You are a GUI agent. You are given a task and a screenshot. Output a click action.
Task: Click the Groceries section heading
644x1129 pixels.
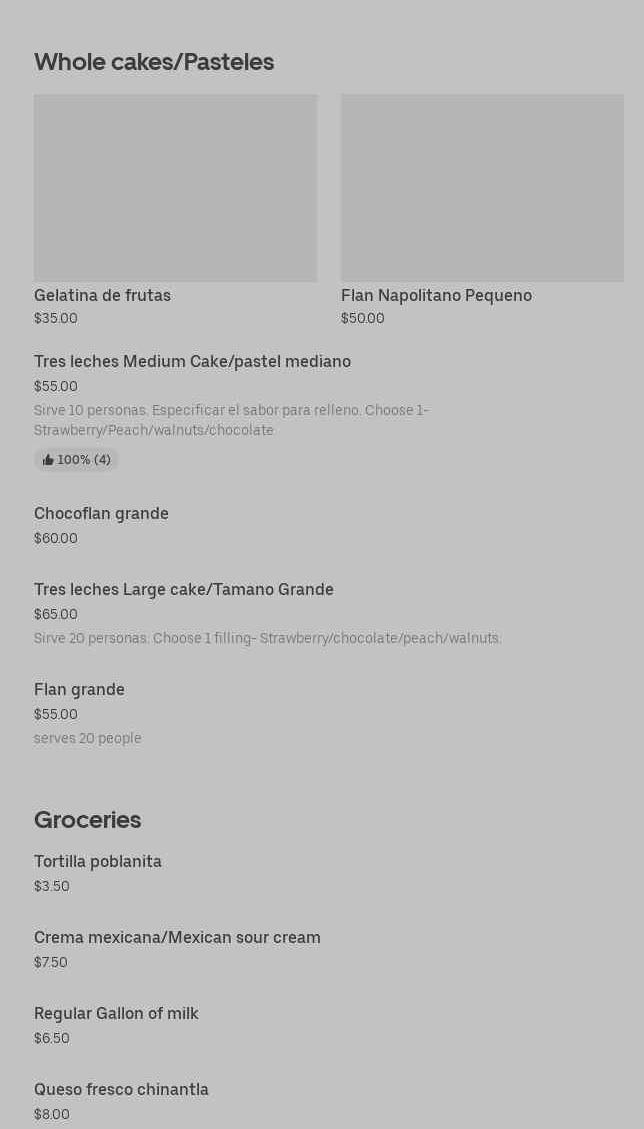tap(87, 820)
